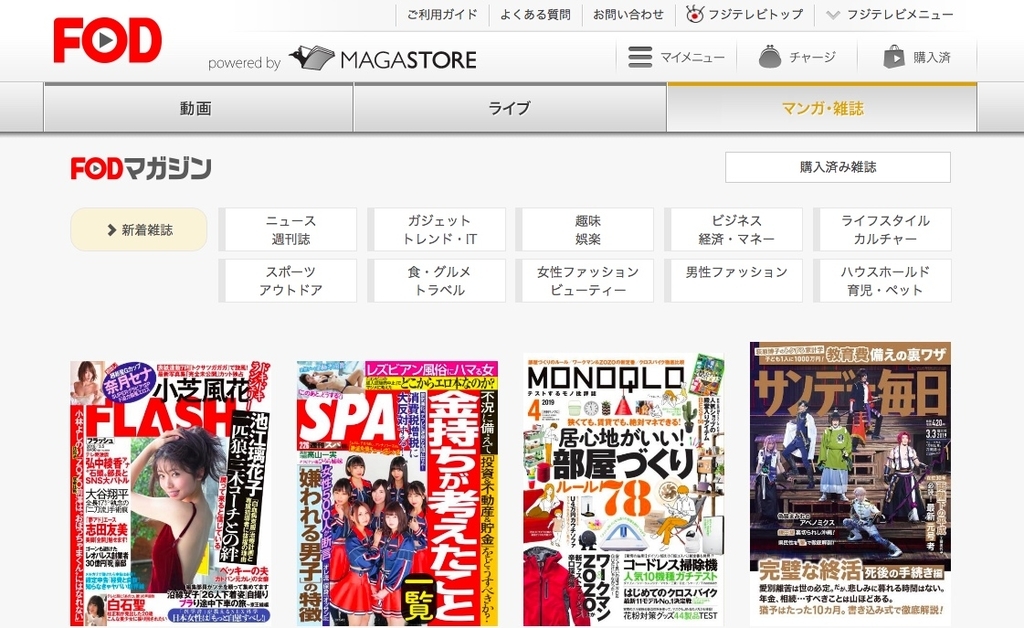Screen dimensions: 1024x628
Task: Click the Fuji TV eye logo icon
Action: [695, 14]
